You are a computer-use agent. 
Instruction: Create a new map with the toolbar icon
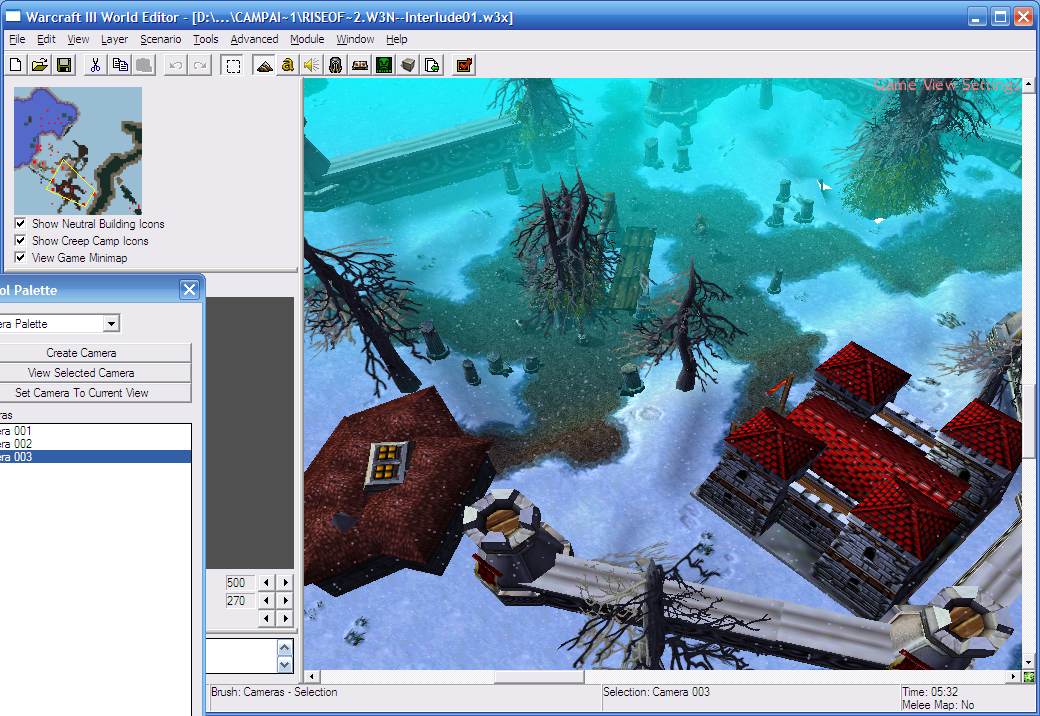(16, 65)
